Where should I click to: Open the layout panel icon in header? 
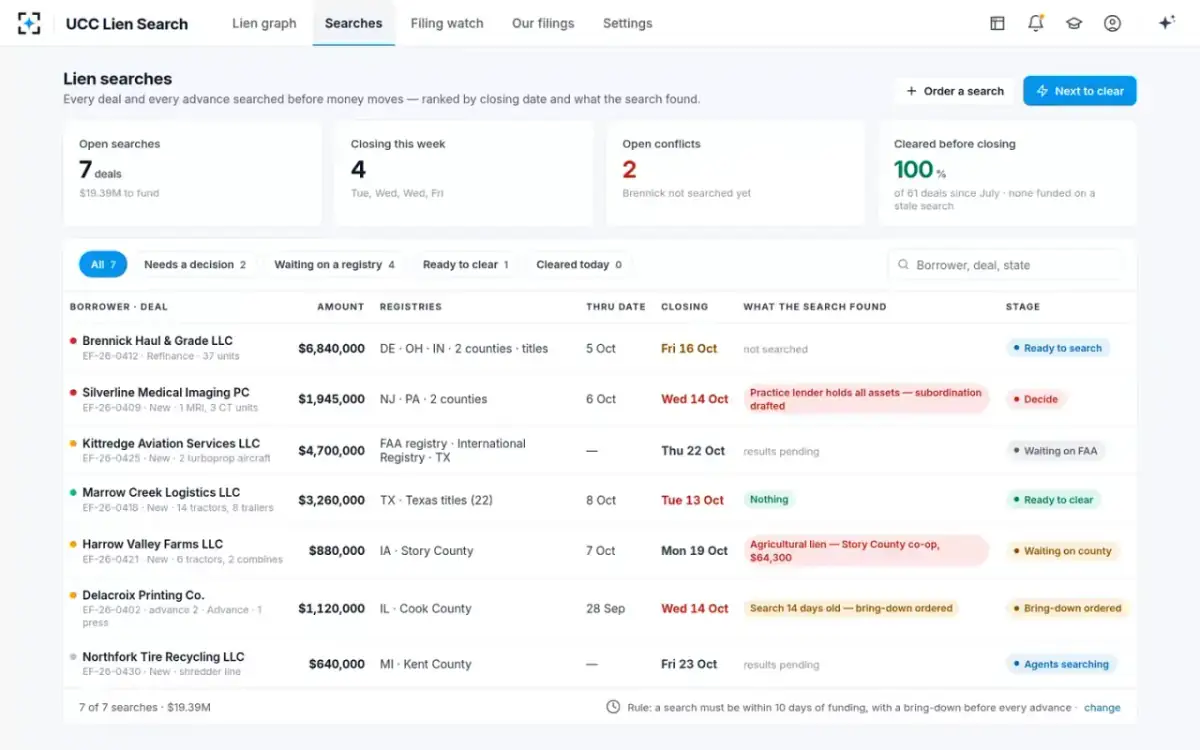click(997, 23)
